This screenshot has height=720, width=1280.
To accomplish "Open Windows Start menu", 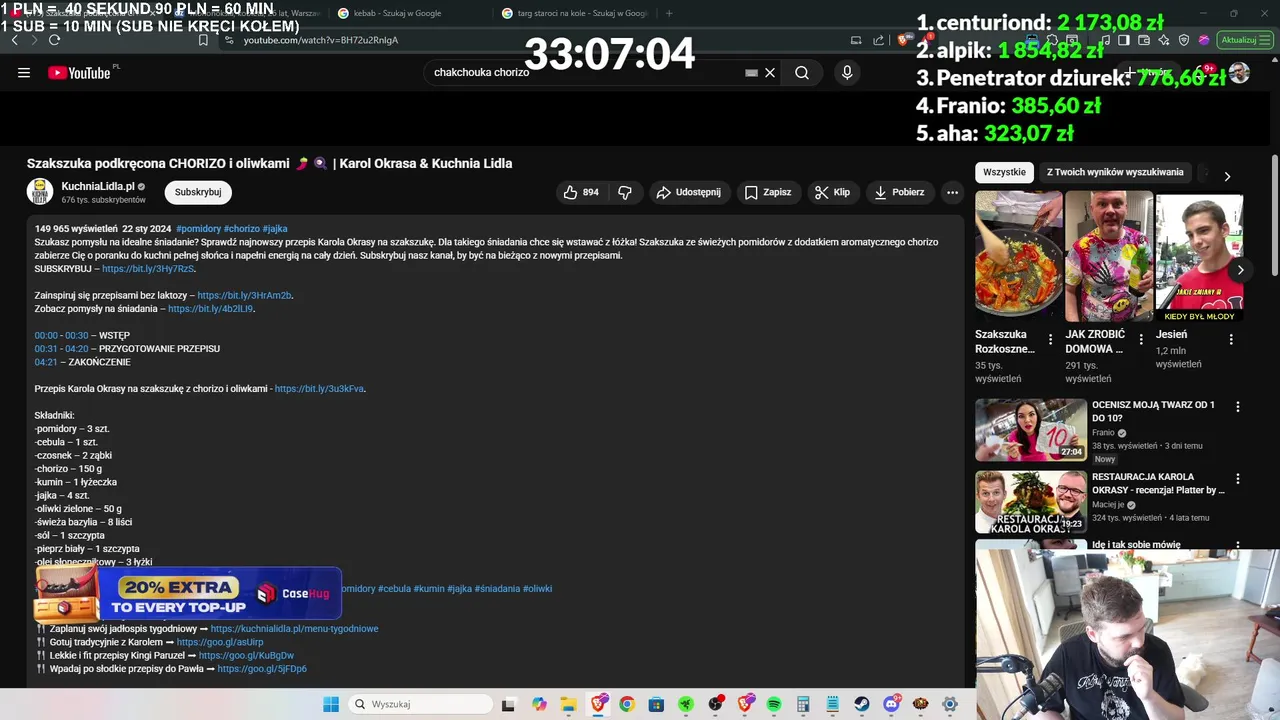I will (x=331, y=704).
